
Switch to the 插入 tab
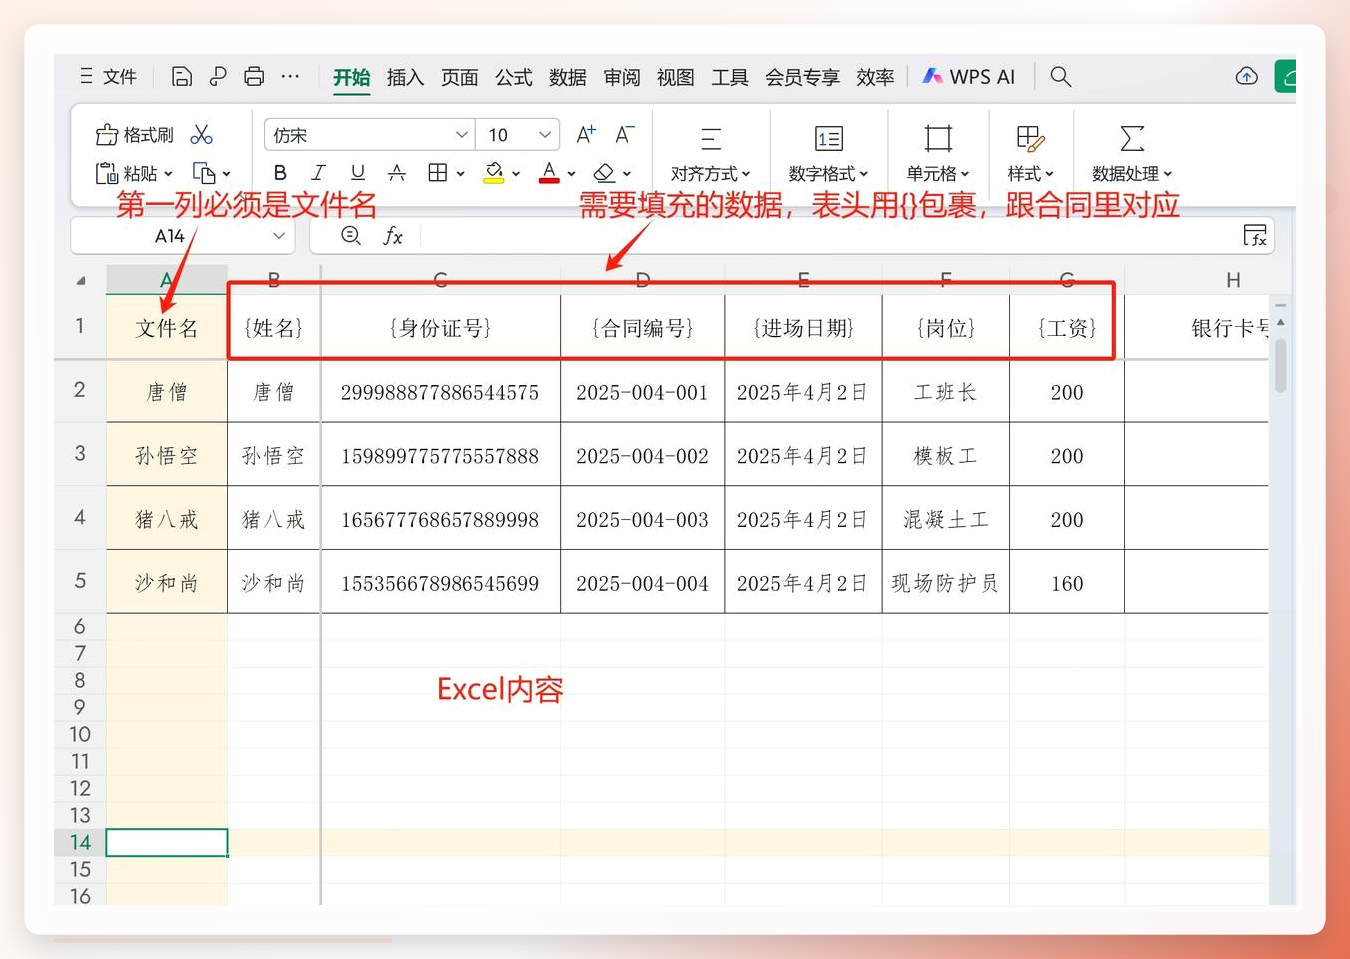point(405,77)
